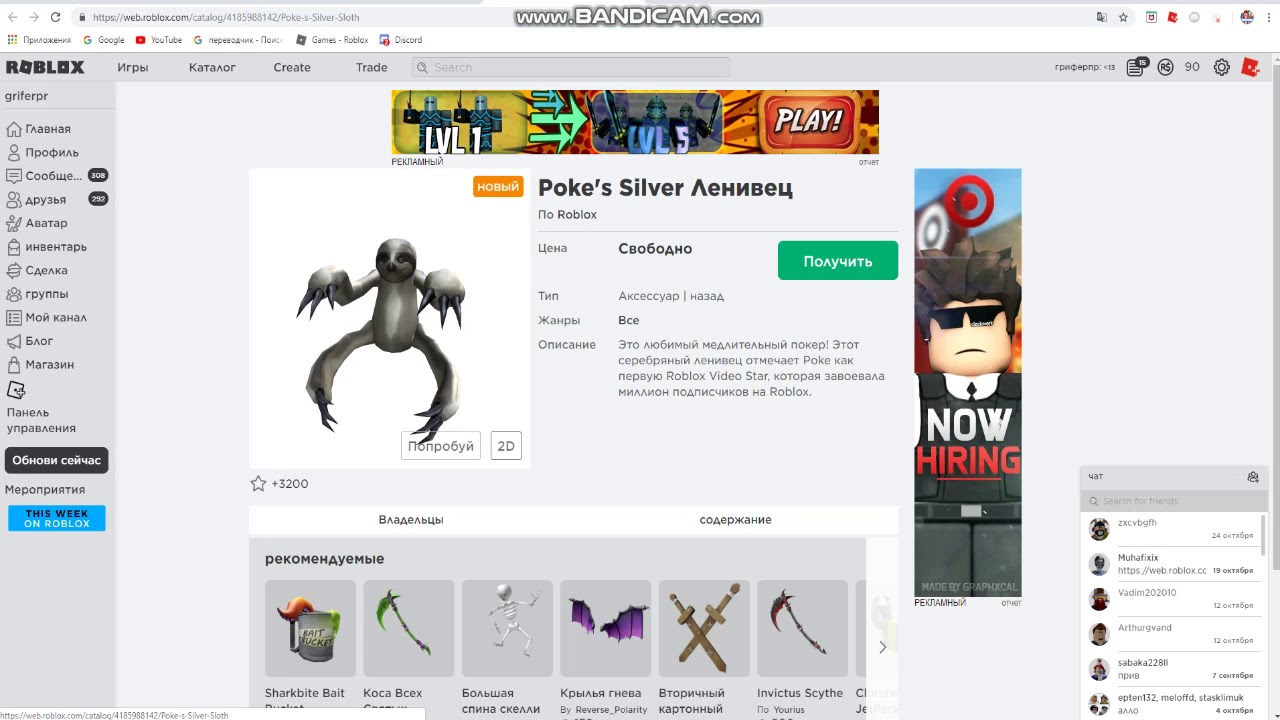Click the Профиль person icon in sidebar
The height and width of the screenshot is (720, 1280).
(x=14, y=152)
